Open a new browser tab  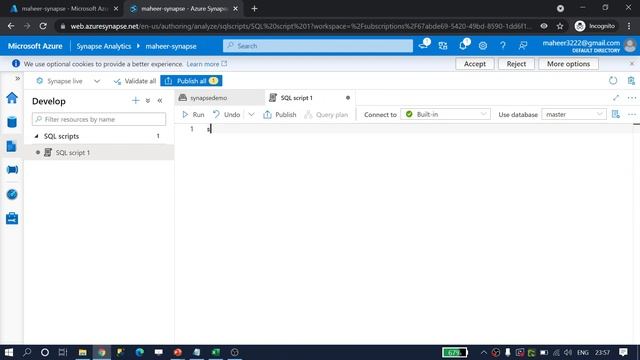click(x=254, y=9)
